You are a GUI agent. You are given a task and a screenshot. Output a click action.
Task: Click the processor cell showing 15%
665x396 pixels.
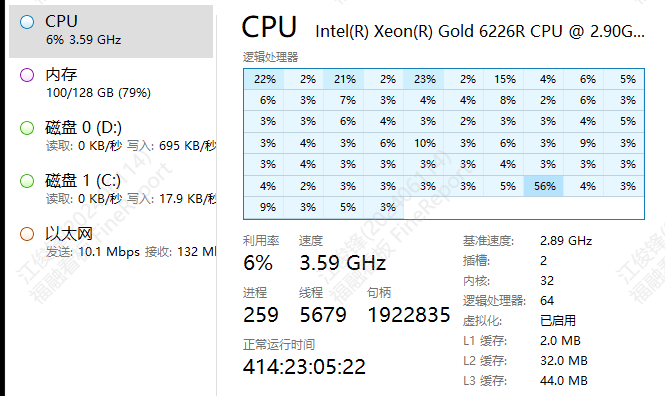[503, 79]
